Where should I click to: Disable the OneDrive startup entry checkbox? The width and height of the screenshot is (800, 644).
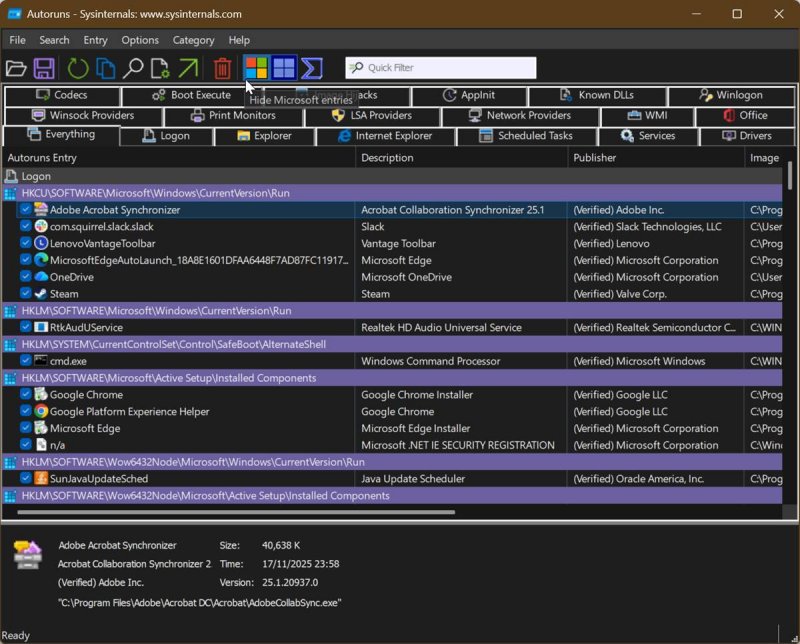tap(26, 277)
